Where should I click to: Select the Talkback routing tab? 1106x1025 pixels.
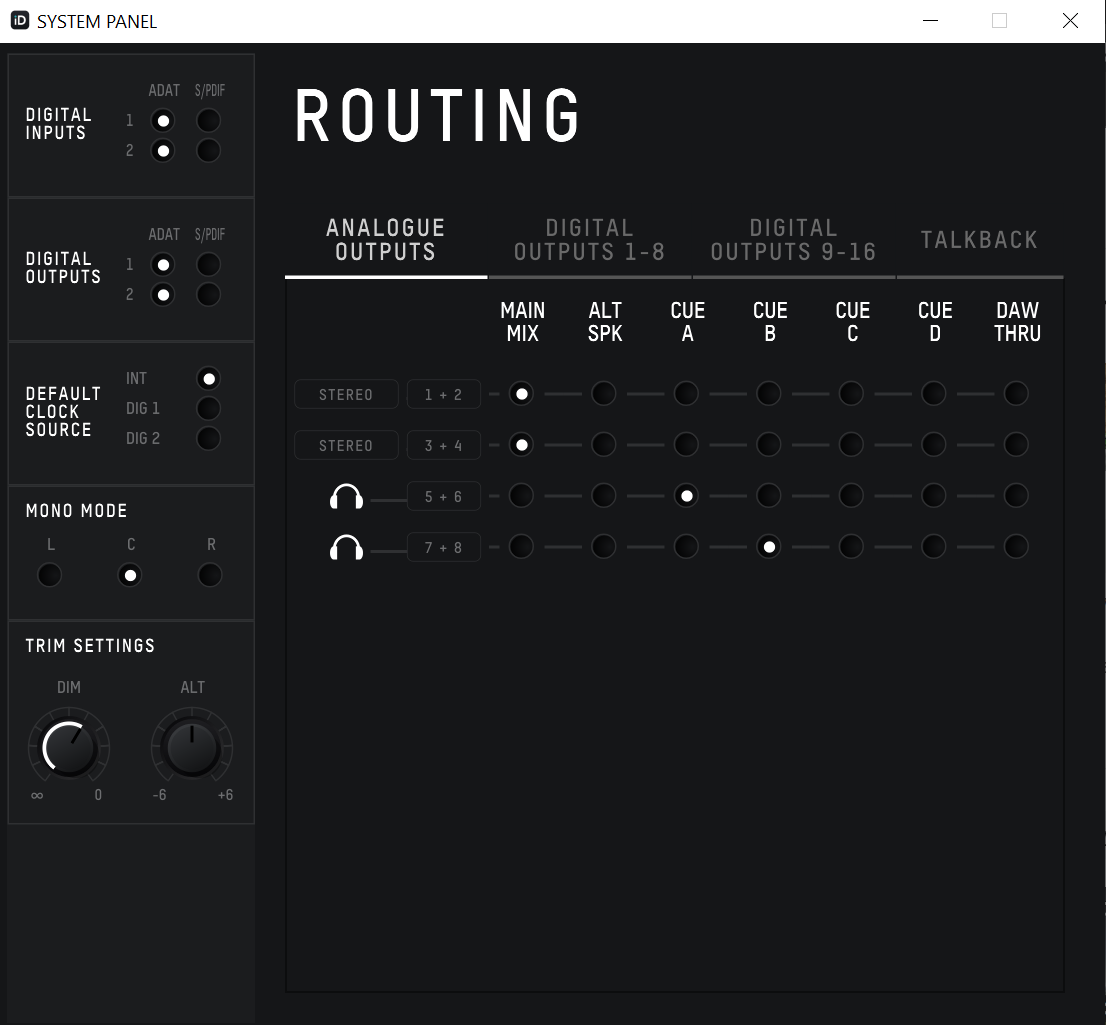(x=979, y=240)
